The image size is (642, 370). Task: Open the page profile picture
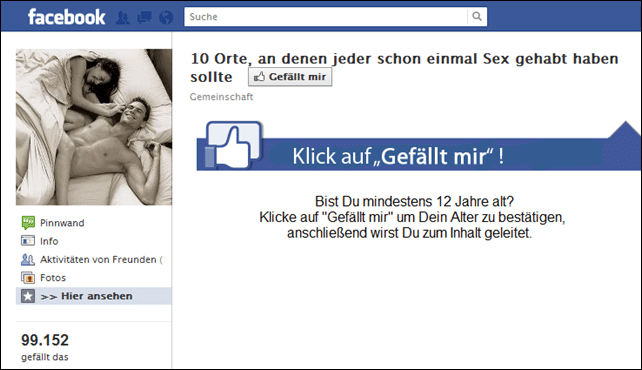pyautogui.click(x=94, y=127)
